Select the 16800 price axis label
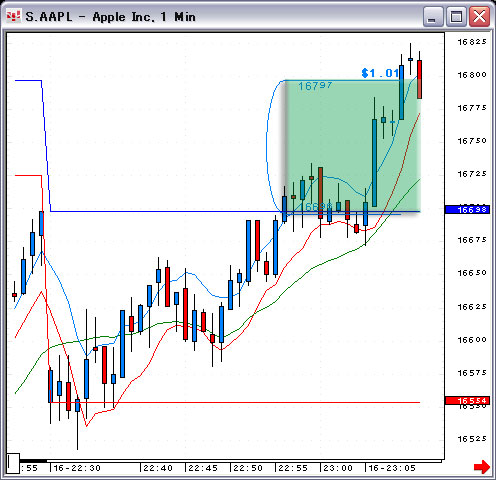 click(472, 75)
